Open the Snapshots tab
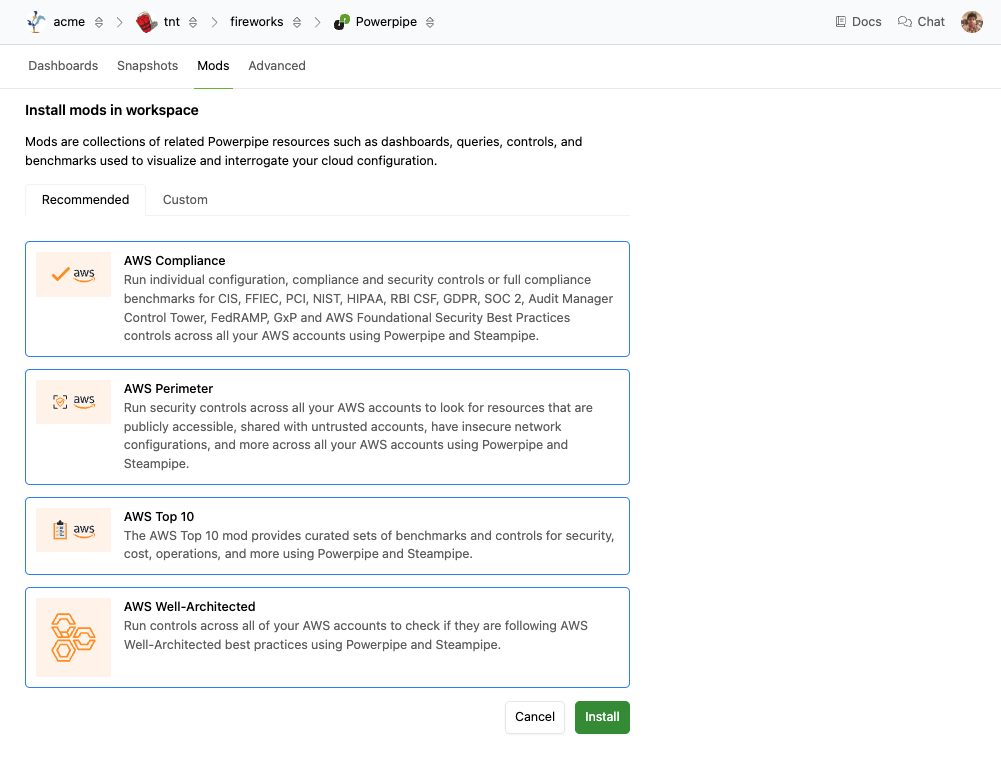 [x=147, y=66]
